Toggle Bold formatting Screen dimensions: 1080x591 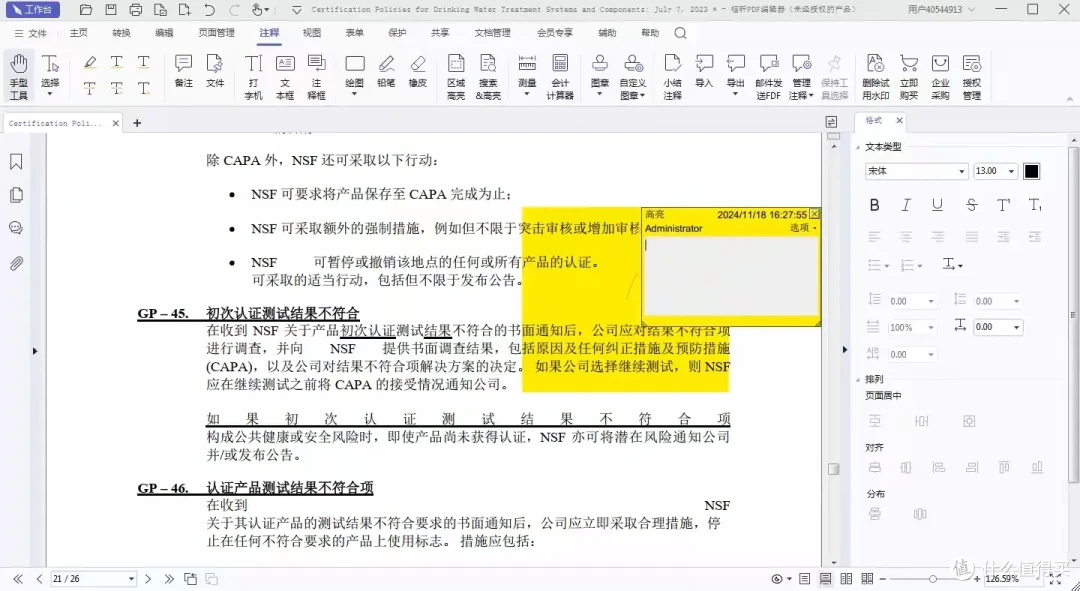click(874, 205)
